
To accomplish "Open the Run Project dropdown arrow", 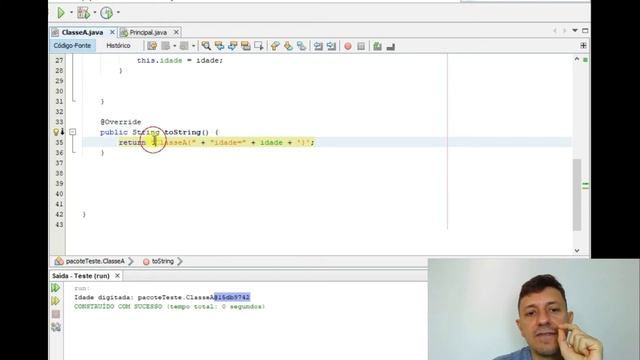I will point(71,13).
